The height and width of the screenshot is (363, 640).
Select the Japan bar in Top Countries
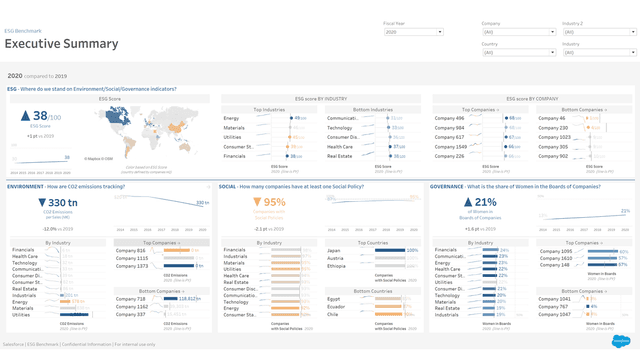tap(390, 250)
